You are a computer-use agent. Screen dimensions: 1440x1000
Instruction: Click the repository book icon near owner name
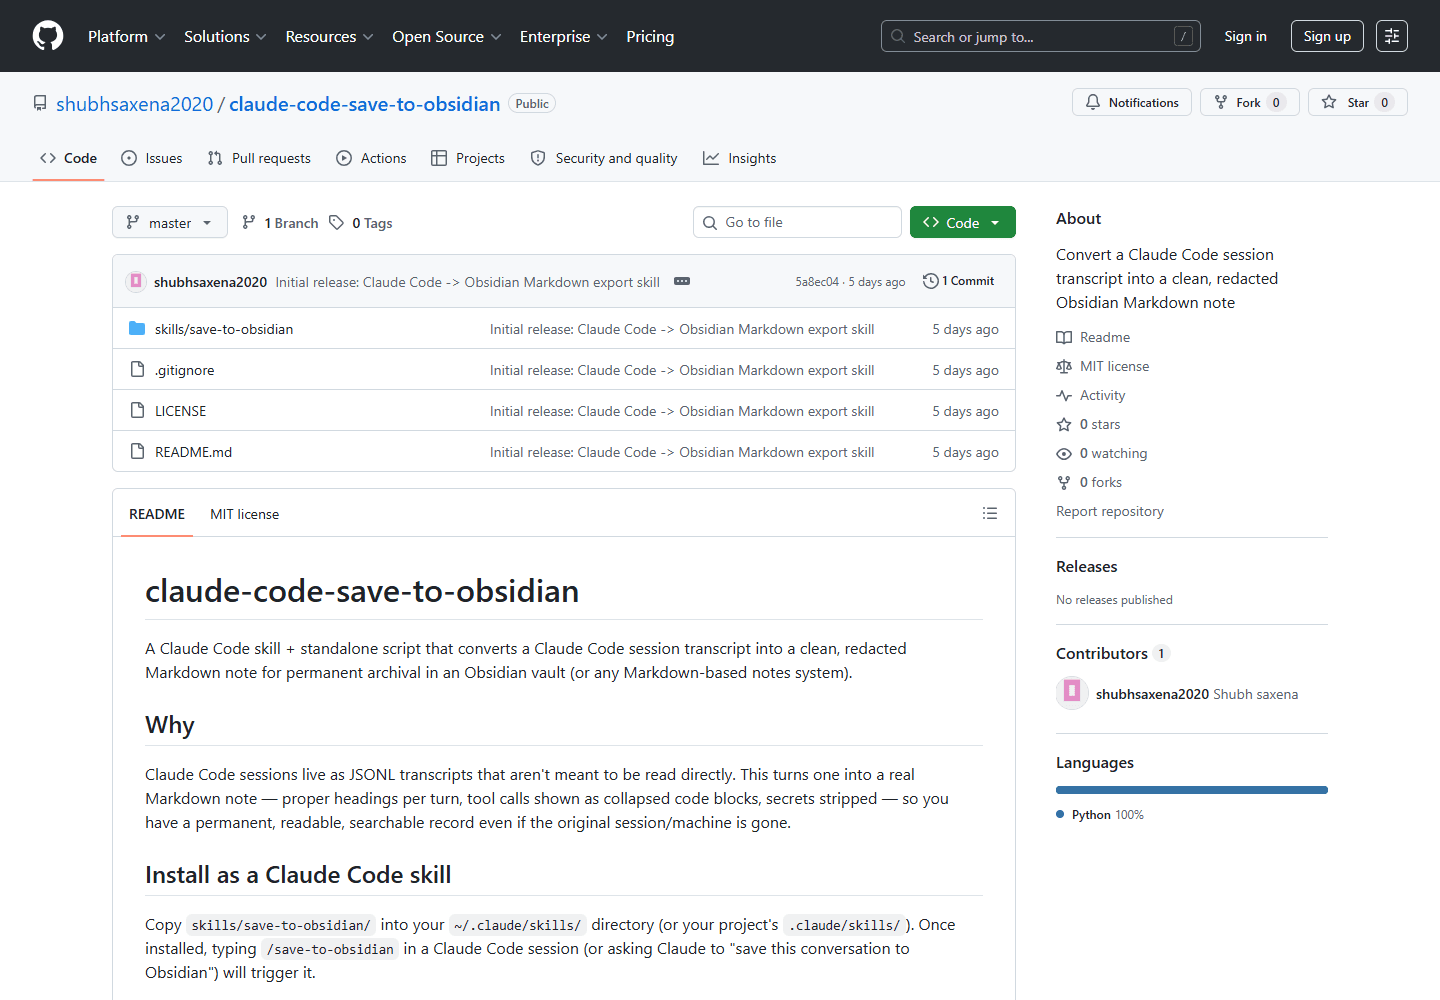[40, 103]
